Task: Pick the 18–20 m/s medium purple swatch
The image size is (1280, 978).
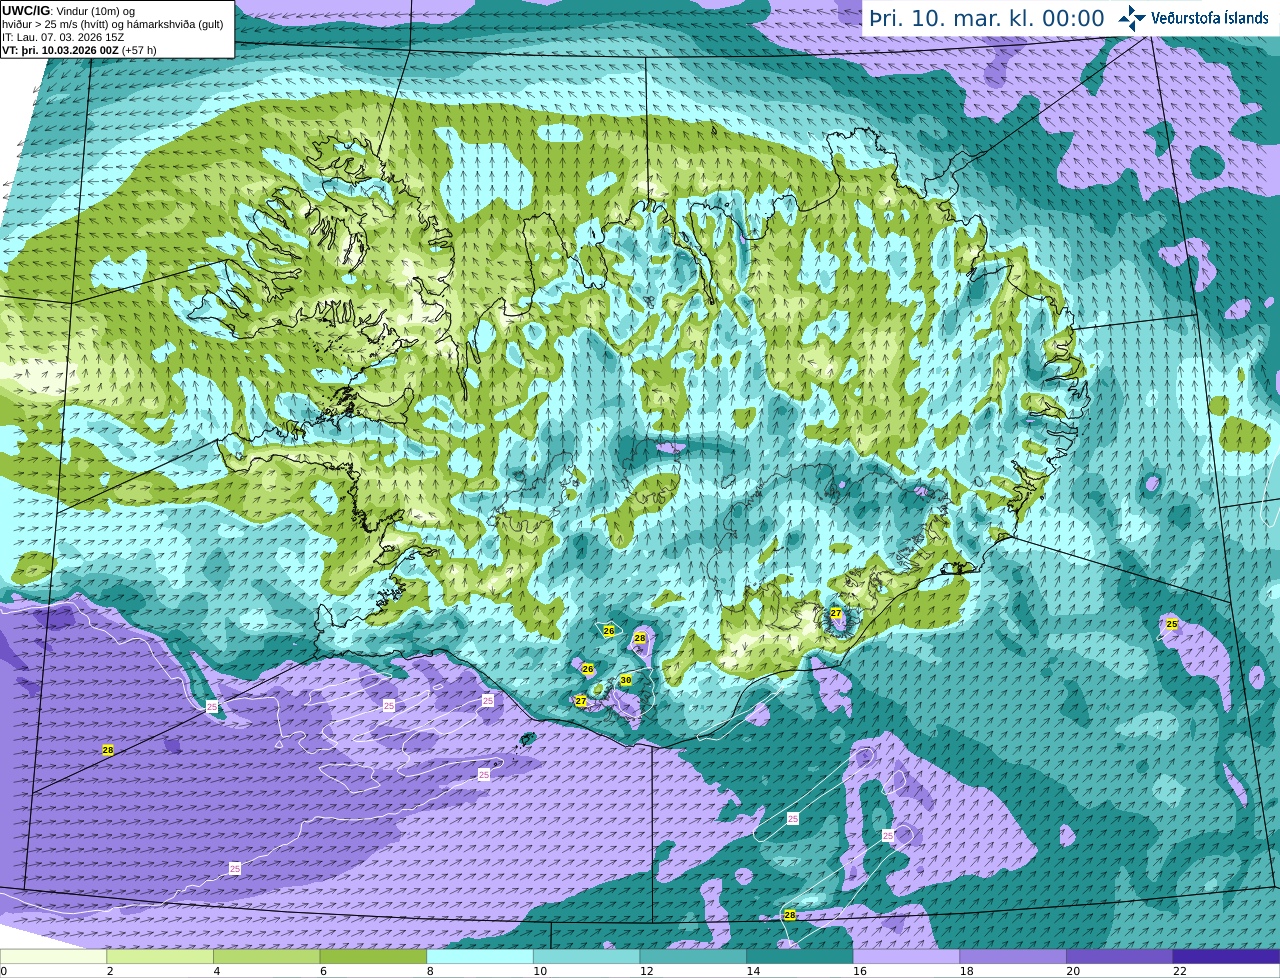Action: tap(1013, 957)
